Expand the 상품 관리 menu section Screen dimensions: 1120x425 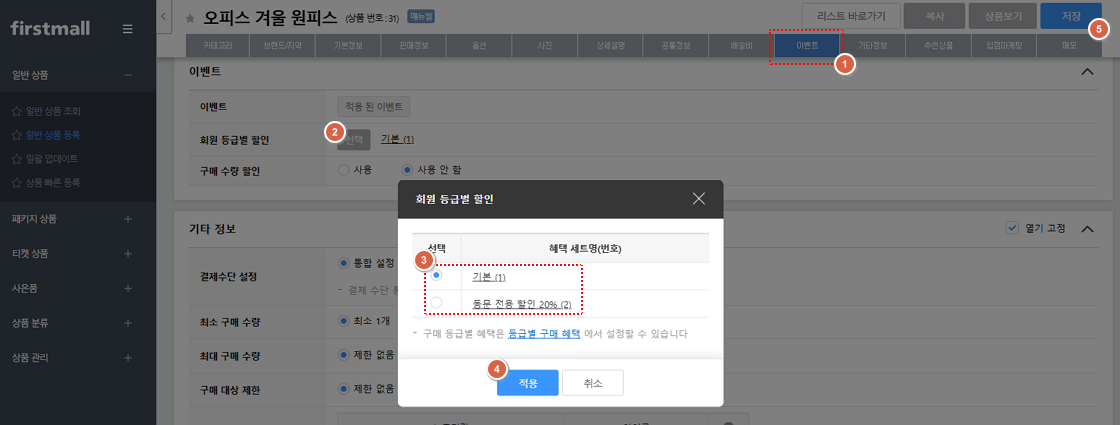pyautogui.click(x=128, y=357)
